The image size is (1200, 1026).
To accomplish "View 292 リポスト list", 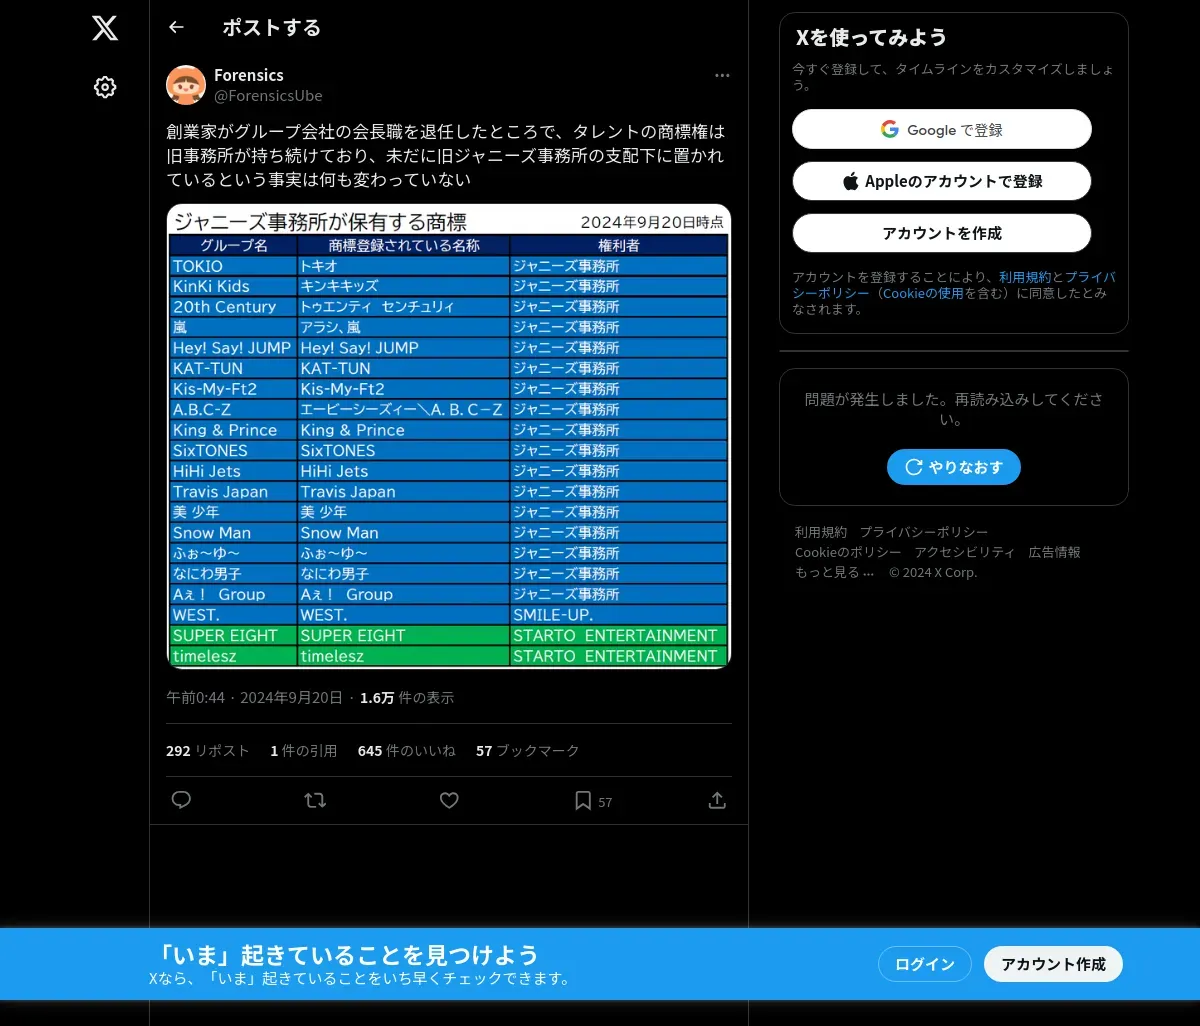I will [208, 751].
